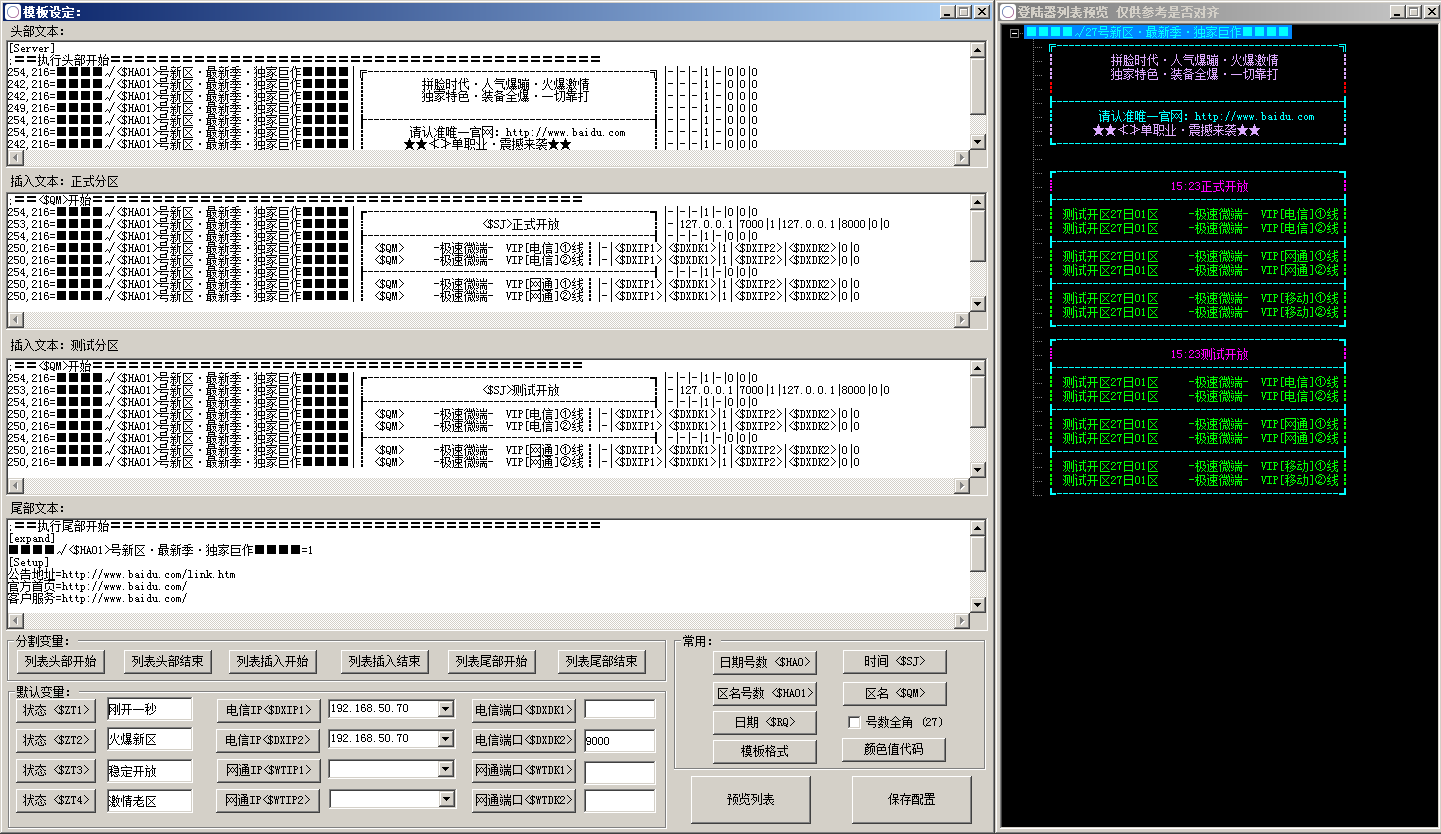The image size is (1441, 834).
Task: Click the [Server] line in 头部文本
Action: (30, 48)
